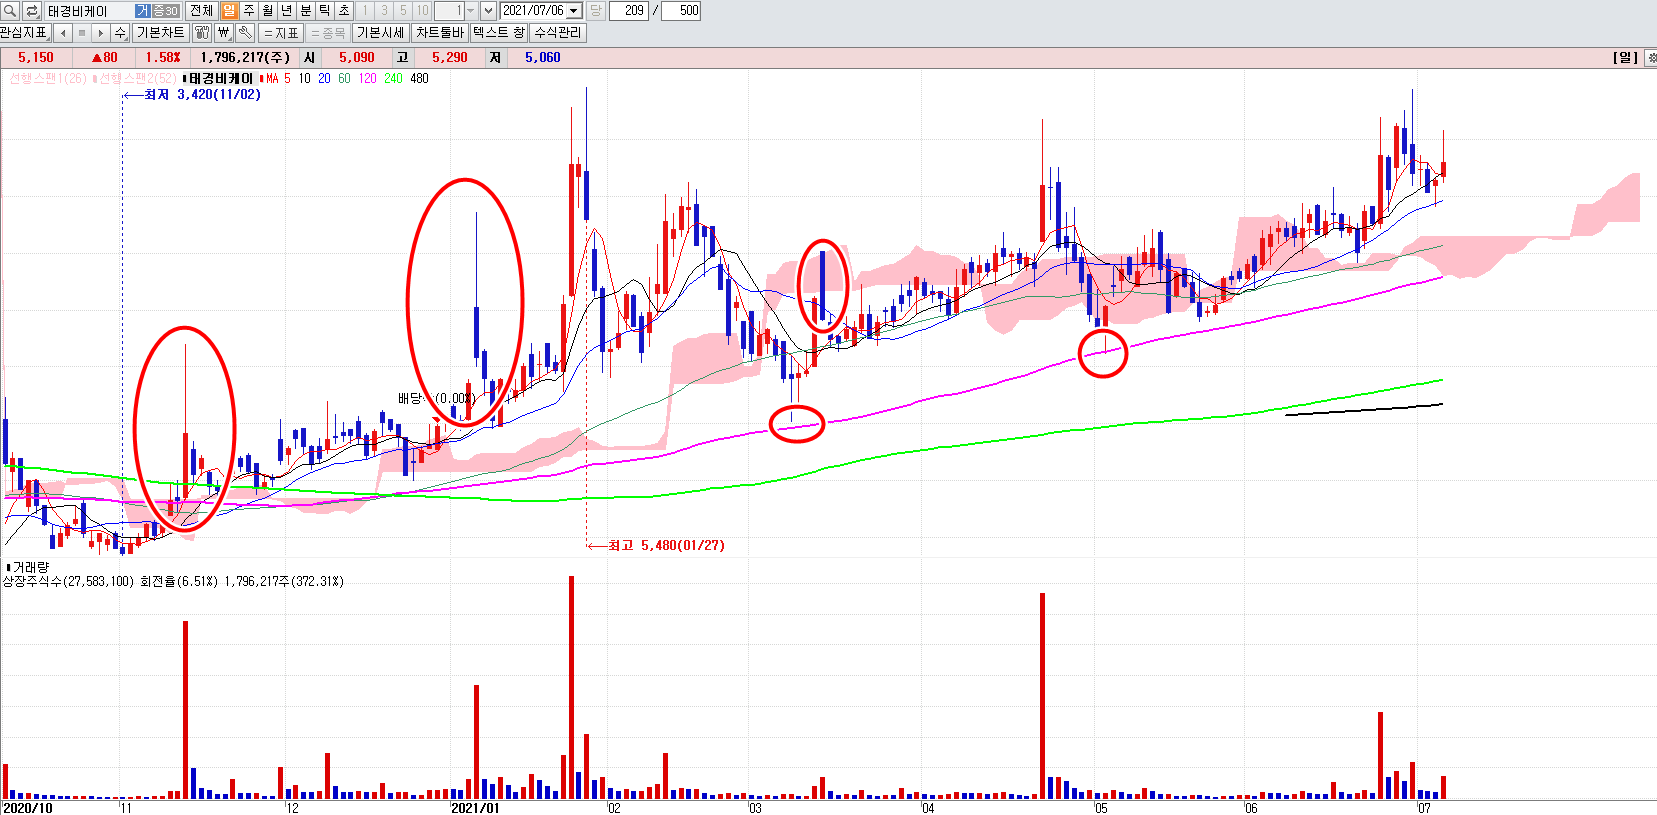Switch to yearly 년 chart period

(287, 11)
